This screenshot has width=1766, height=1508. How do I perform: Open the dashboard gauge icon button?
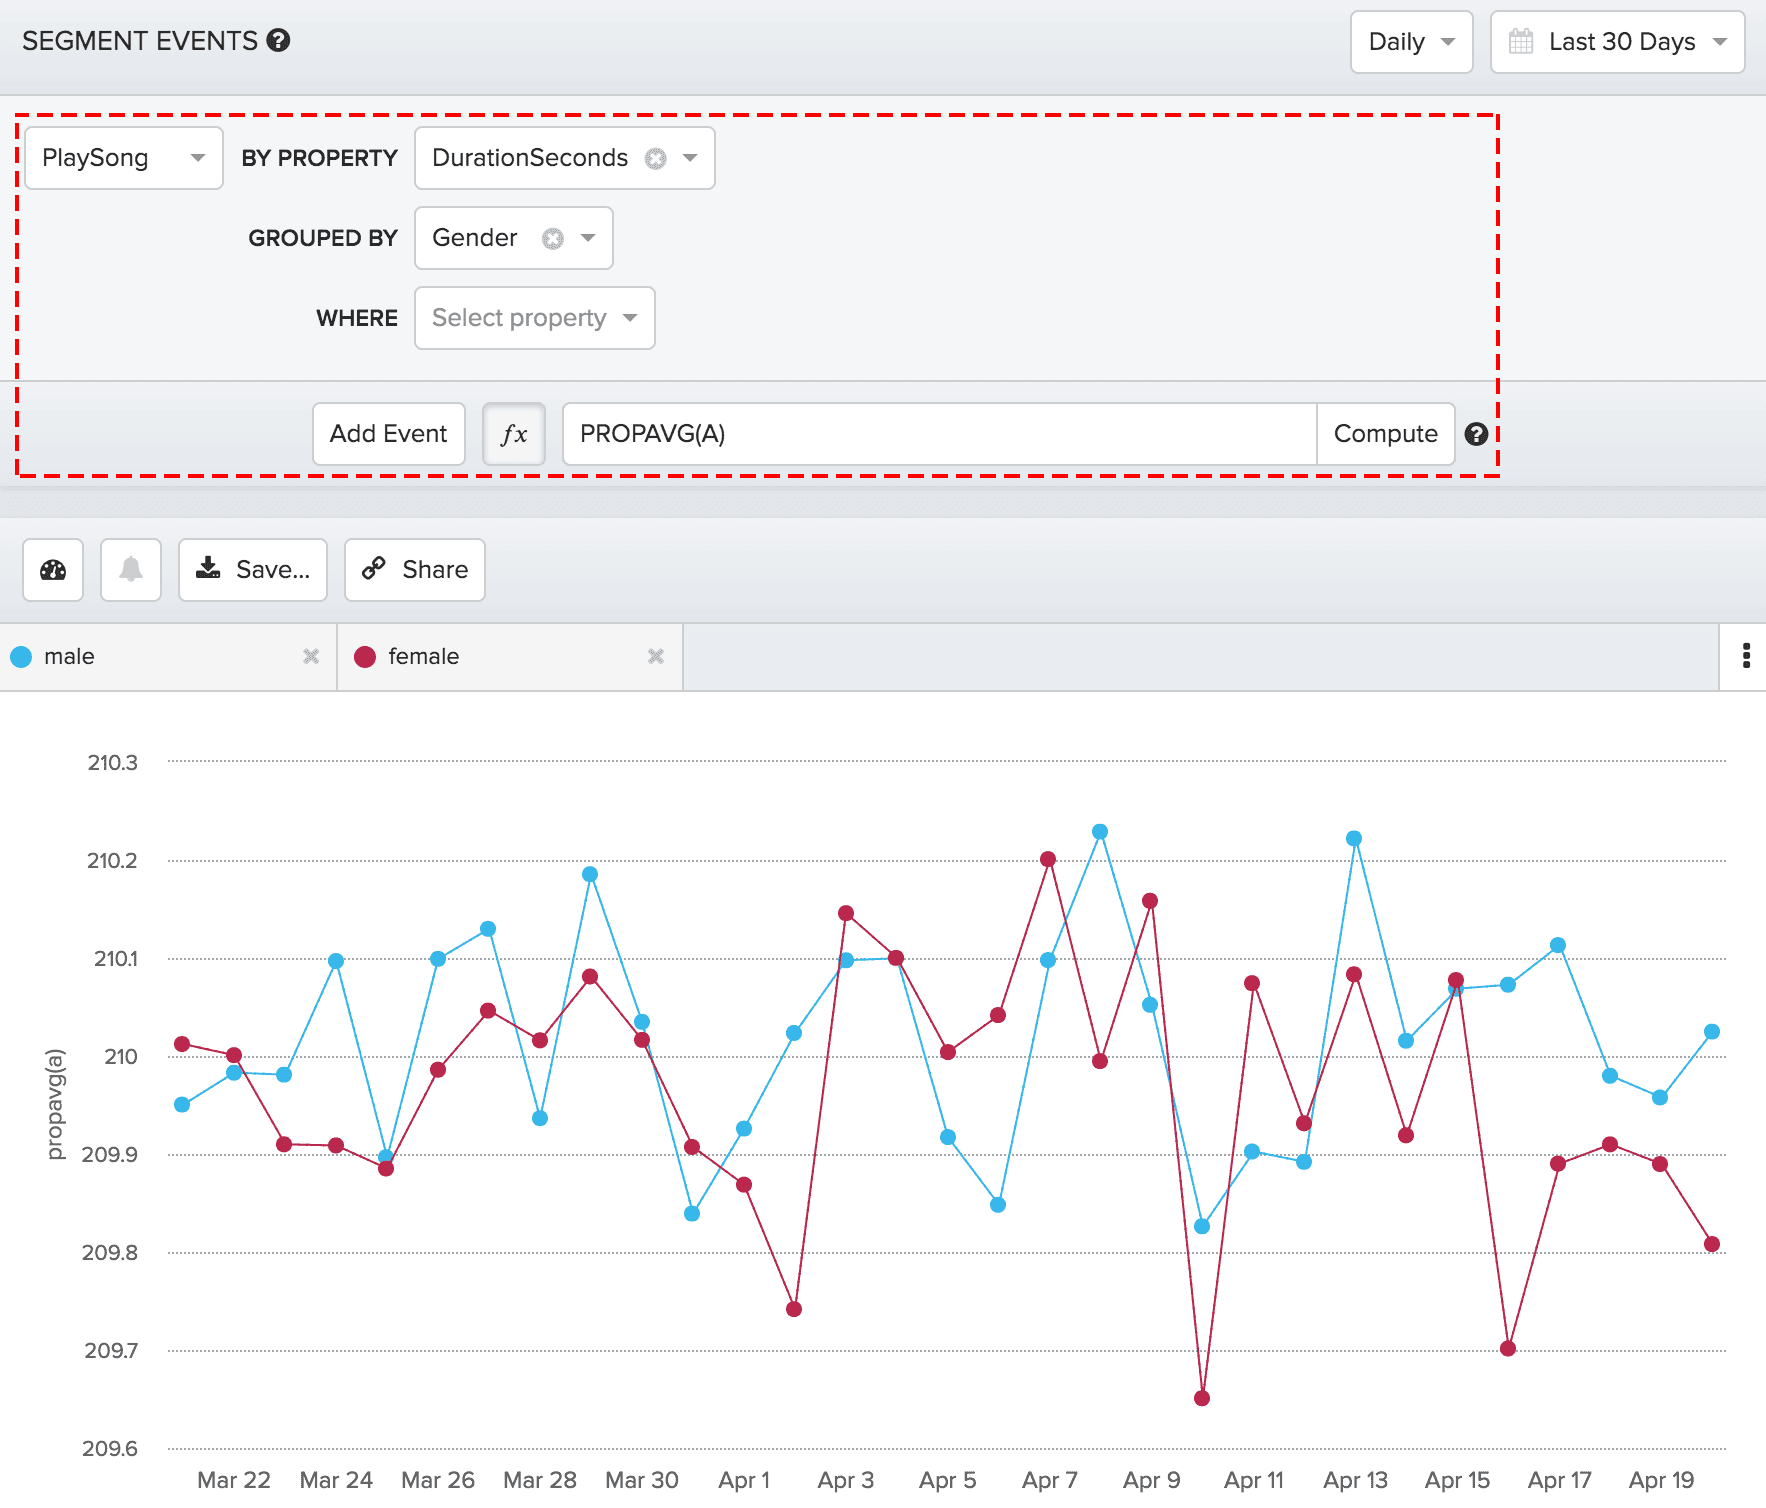53,570
